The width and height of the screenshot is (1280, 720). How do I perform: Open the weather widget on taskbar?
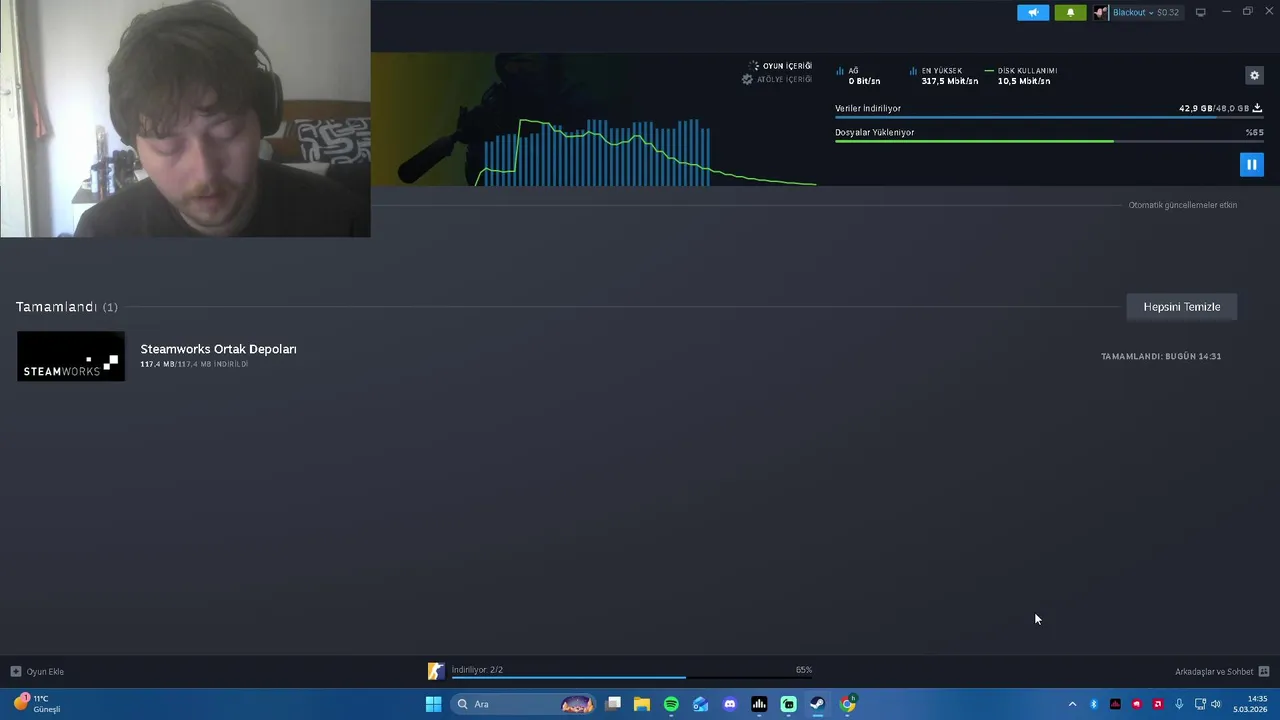pos(37,704)
